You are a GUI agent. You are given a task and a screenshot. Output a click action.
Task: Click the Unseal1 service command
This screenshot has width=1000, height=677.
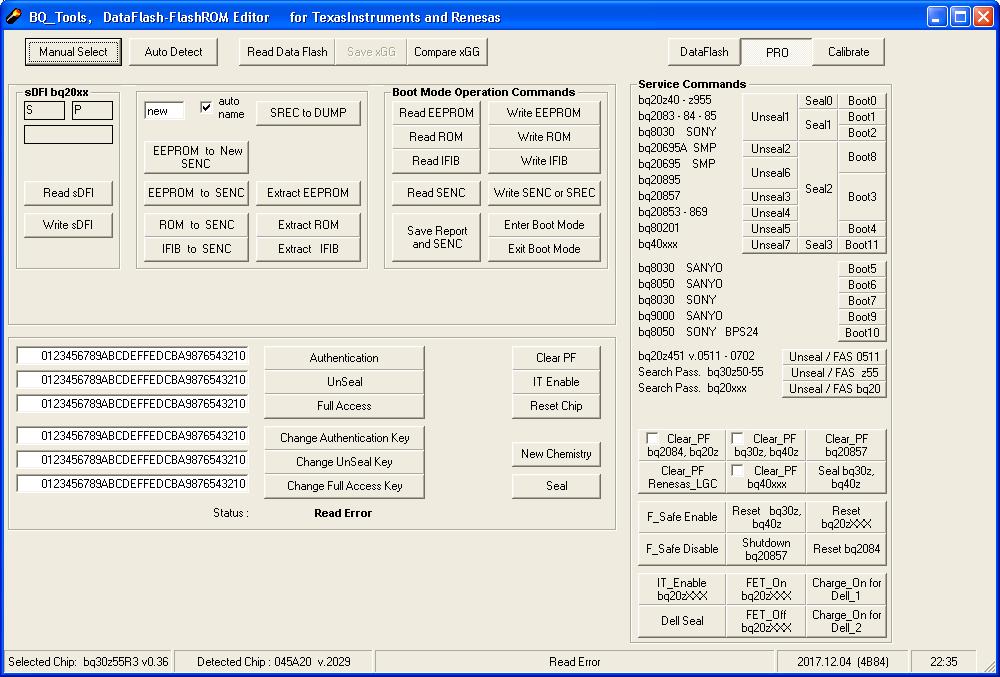point(770,117)
